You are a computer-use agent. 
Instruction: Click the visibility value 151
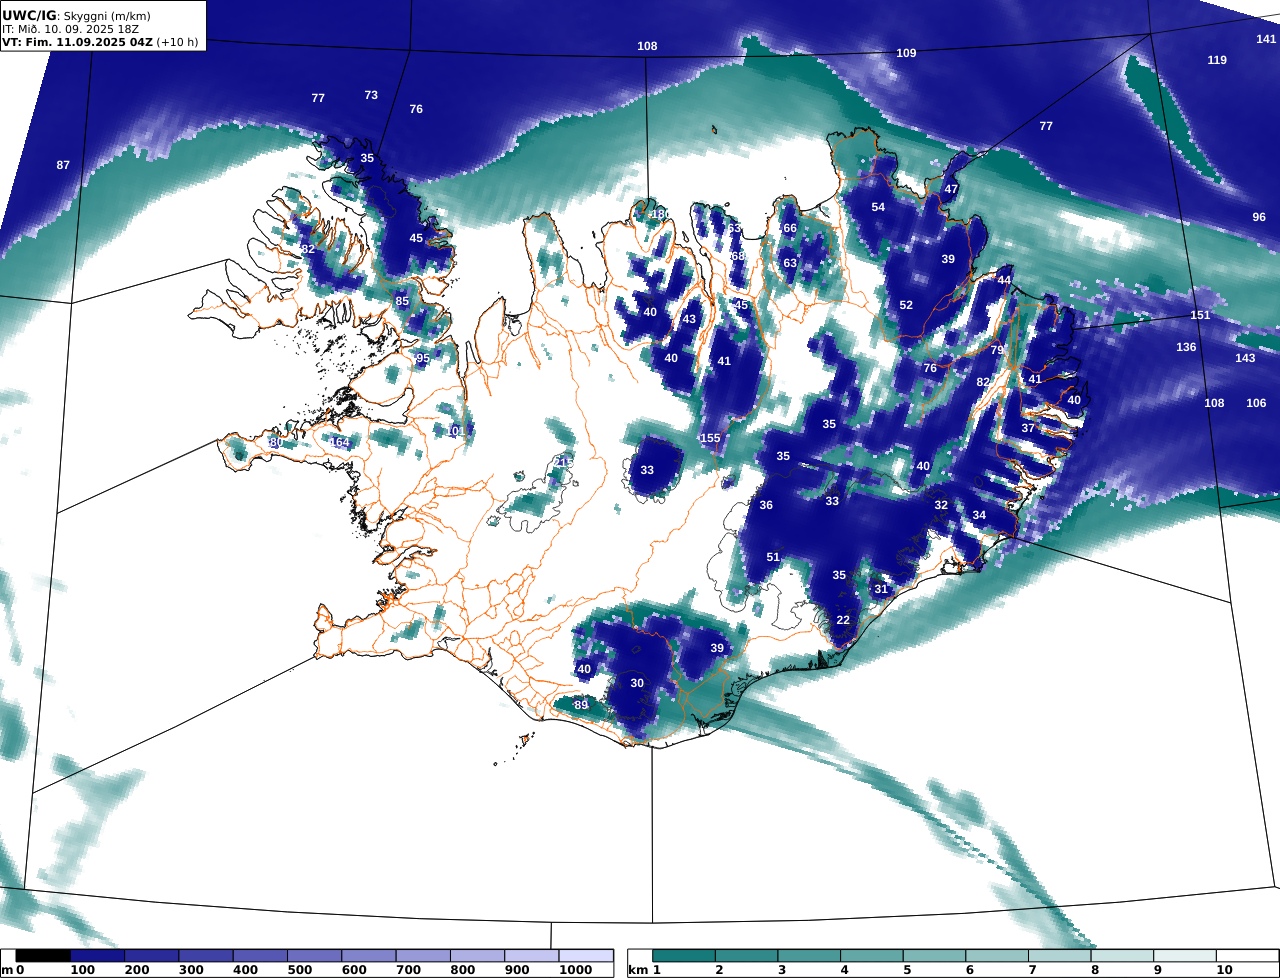1201,315
